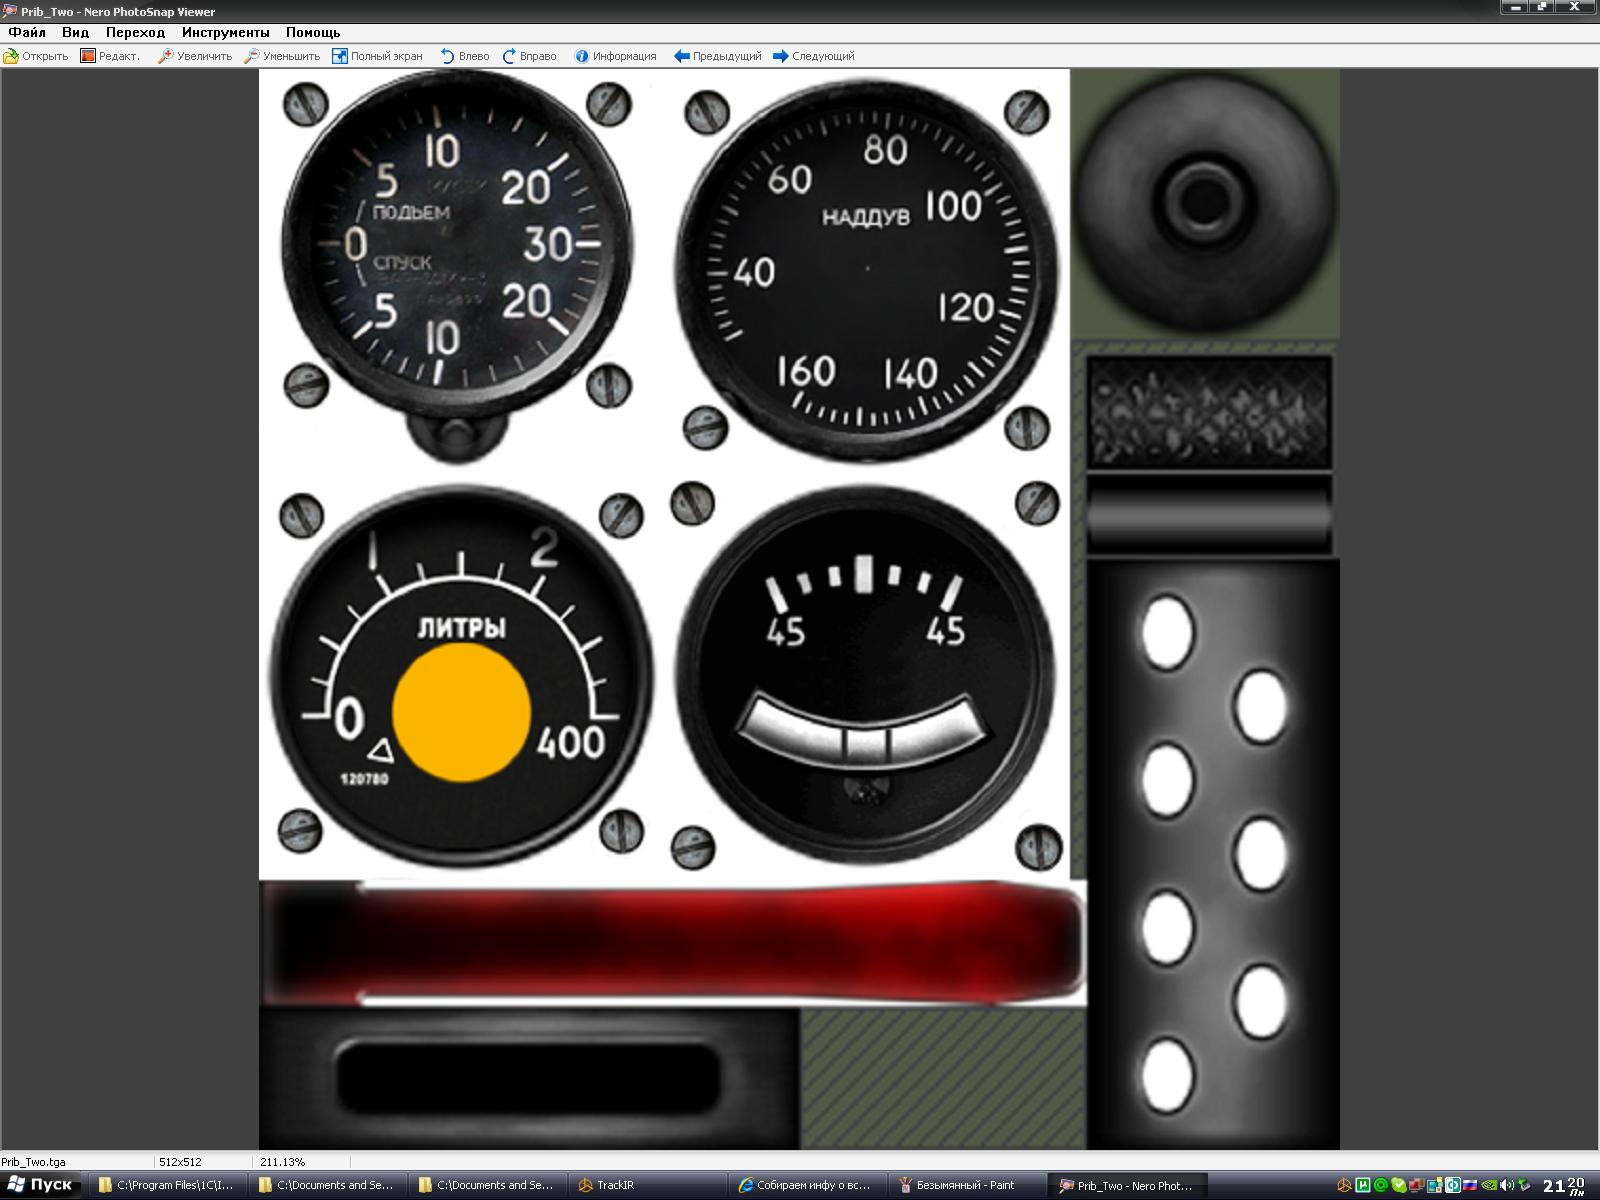Switch to the Собираем инфу browser window
Screen dimensions: 1600x1200
pos(806,1185)
